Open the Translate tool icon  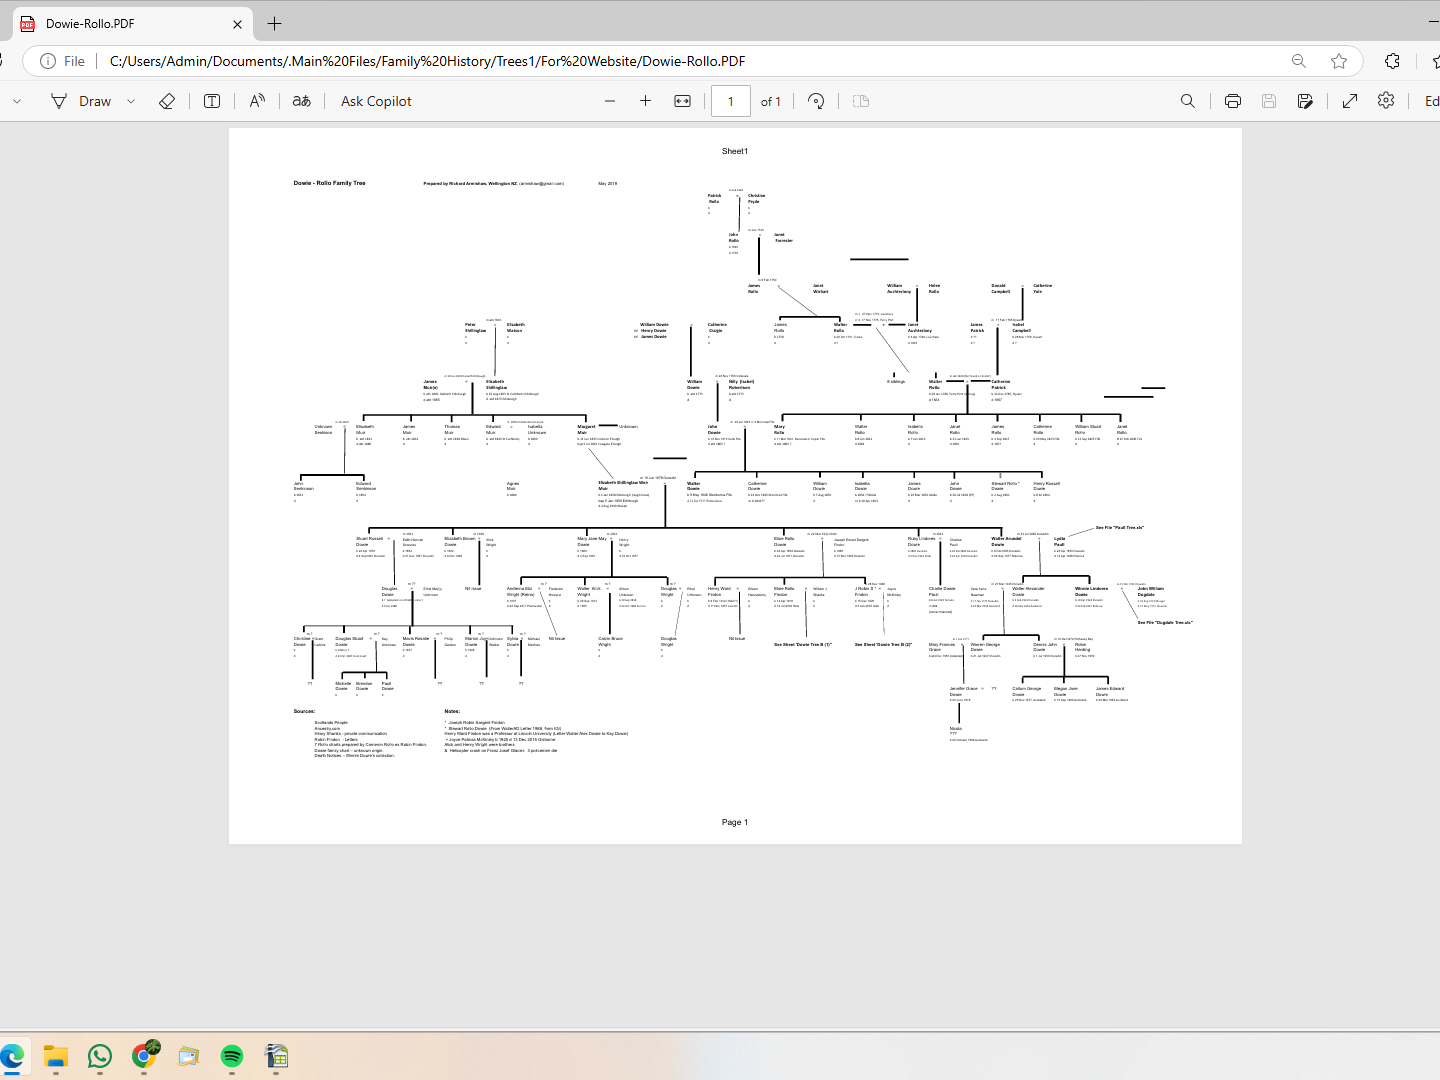click(x=301, y=101)
